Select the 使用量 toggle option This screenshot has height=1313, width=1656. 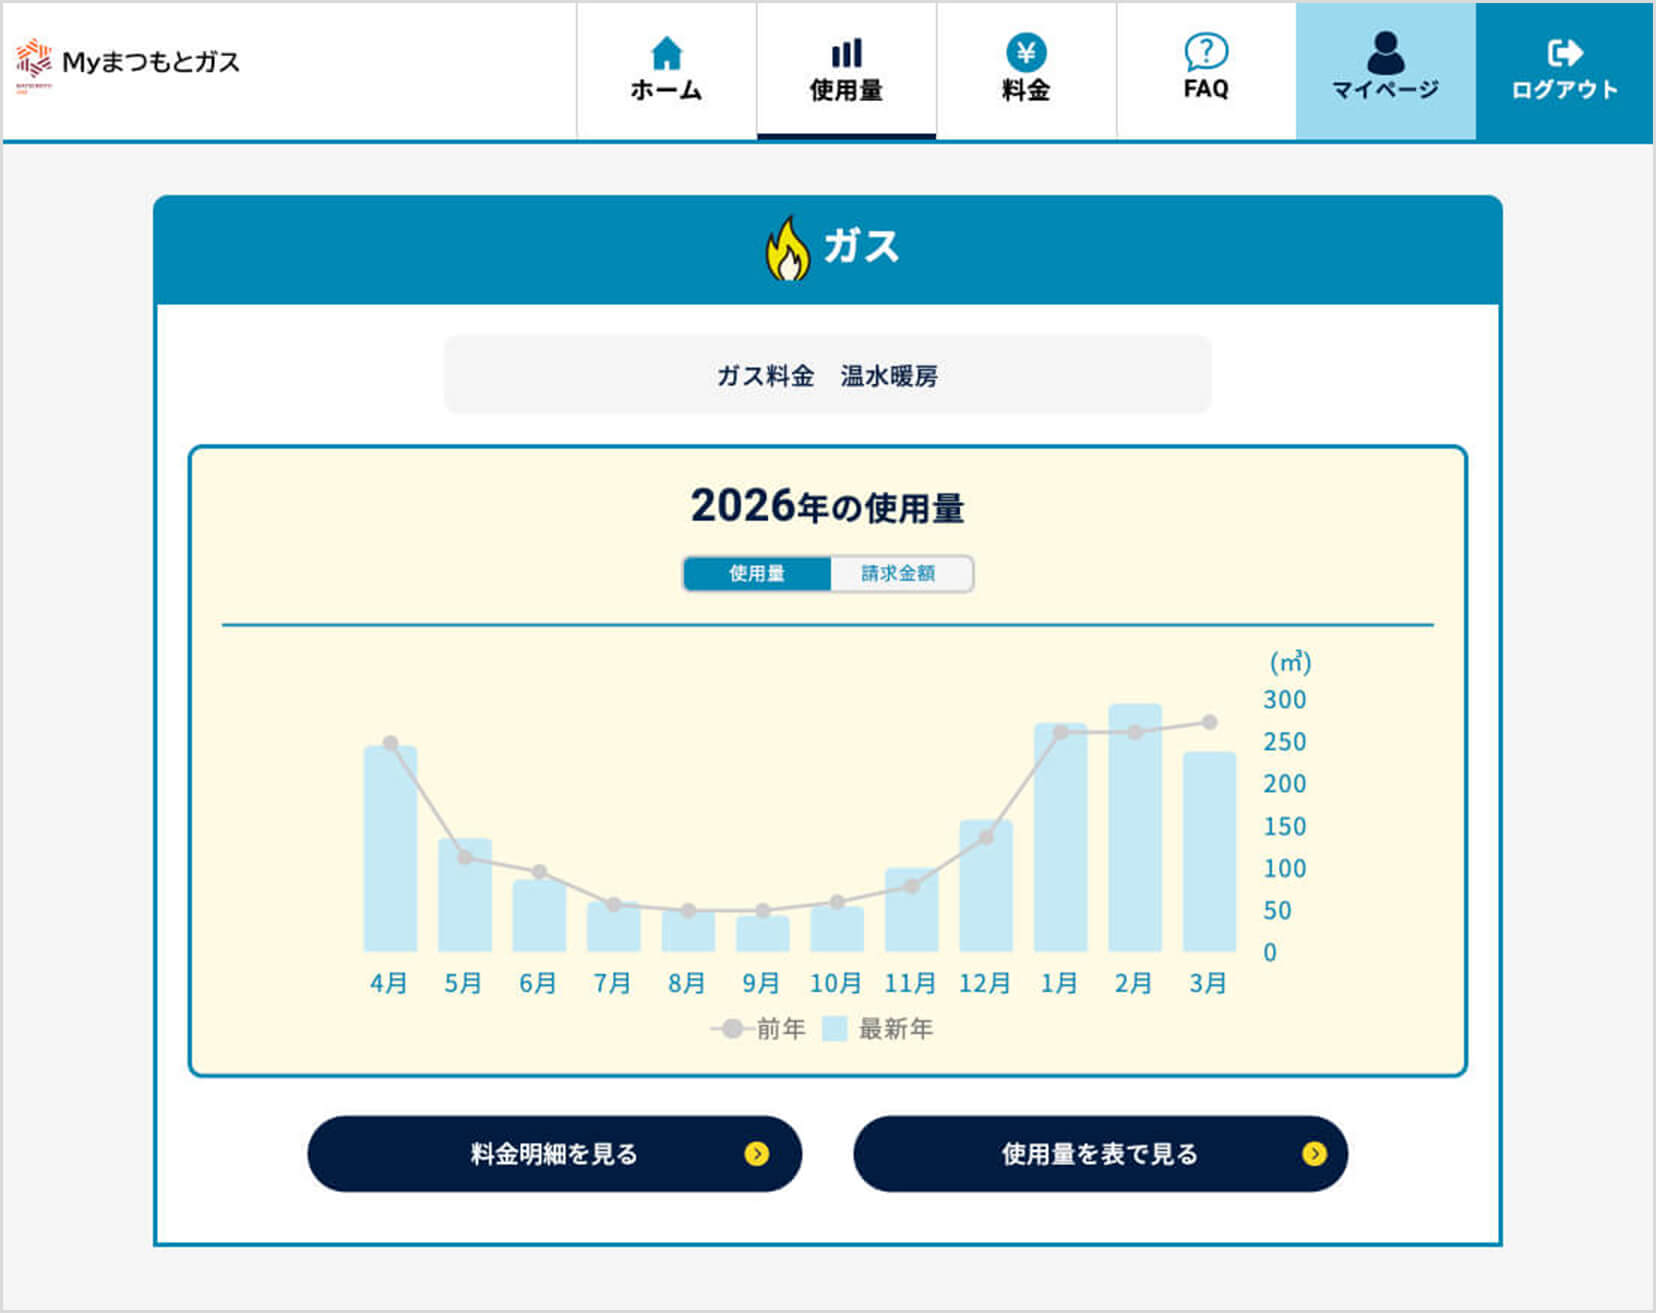pos(757,574)
